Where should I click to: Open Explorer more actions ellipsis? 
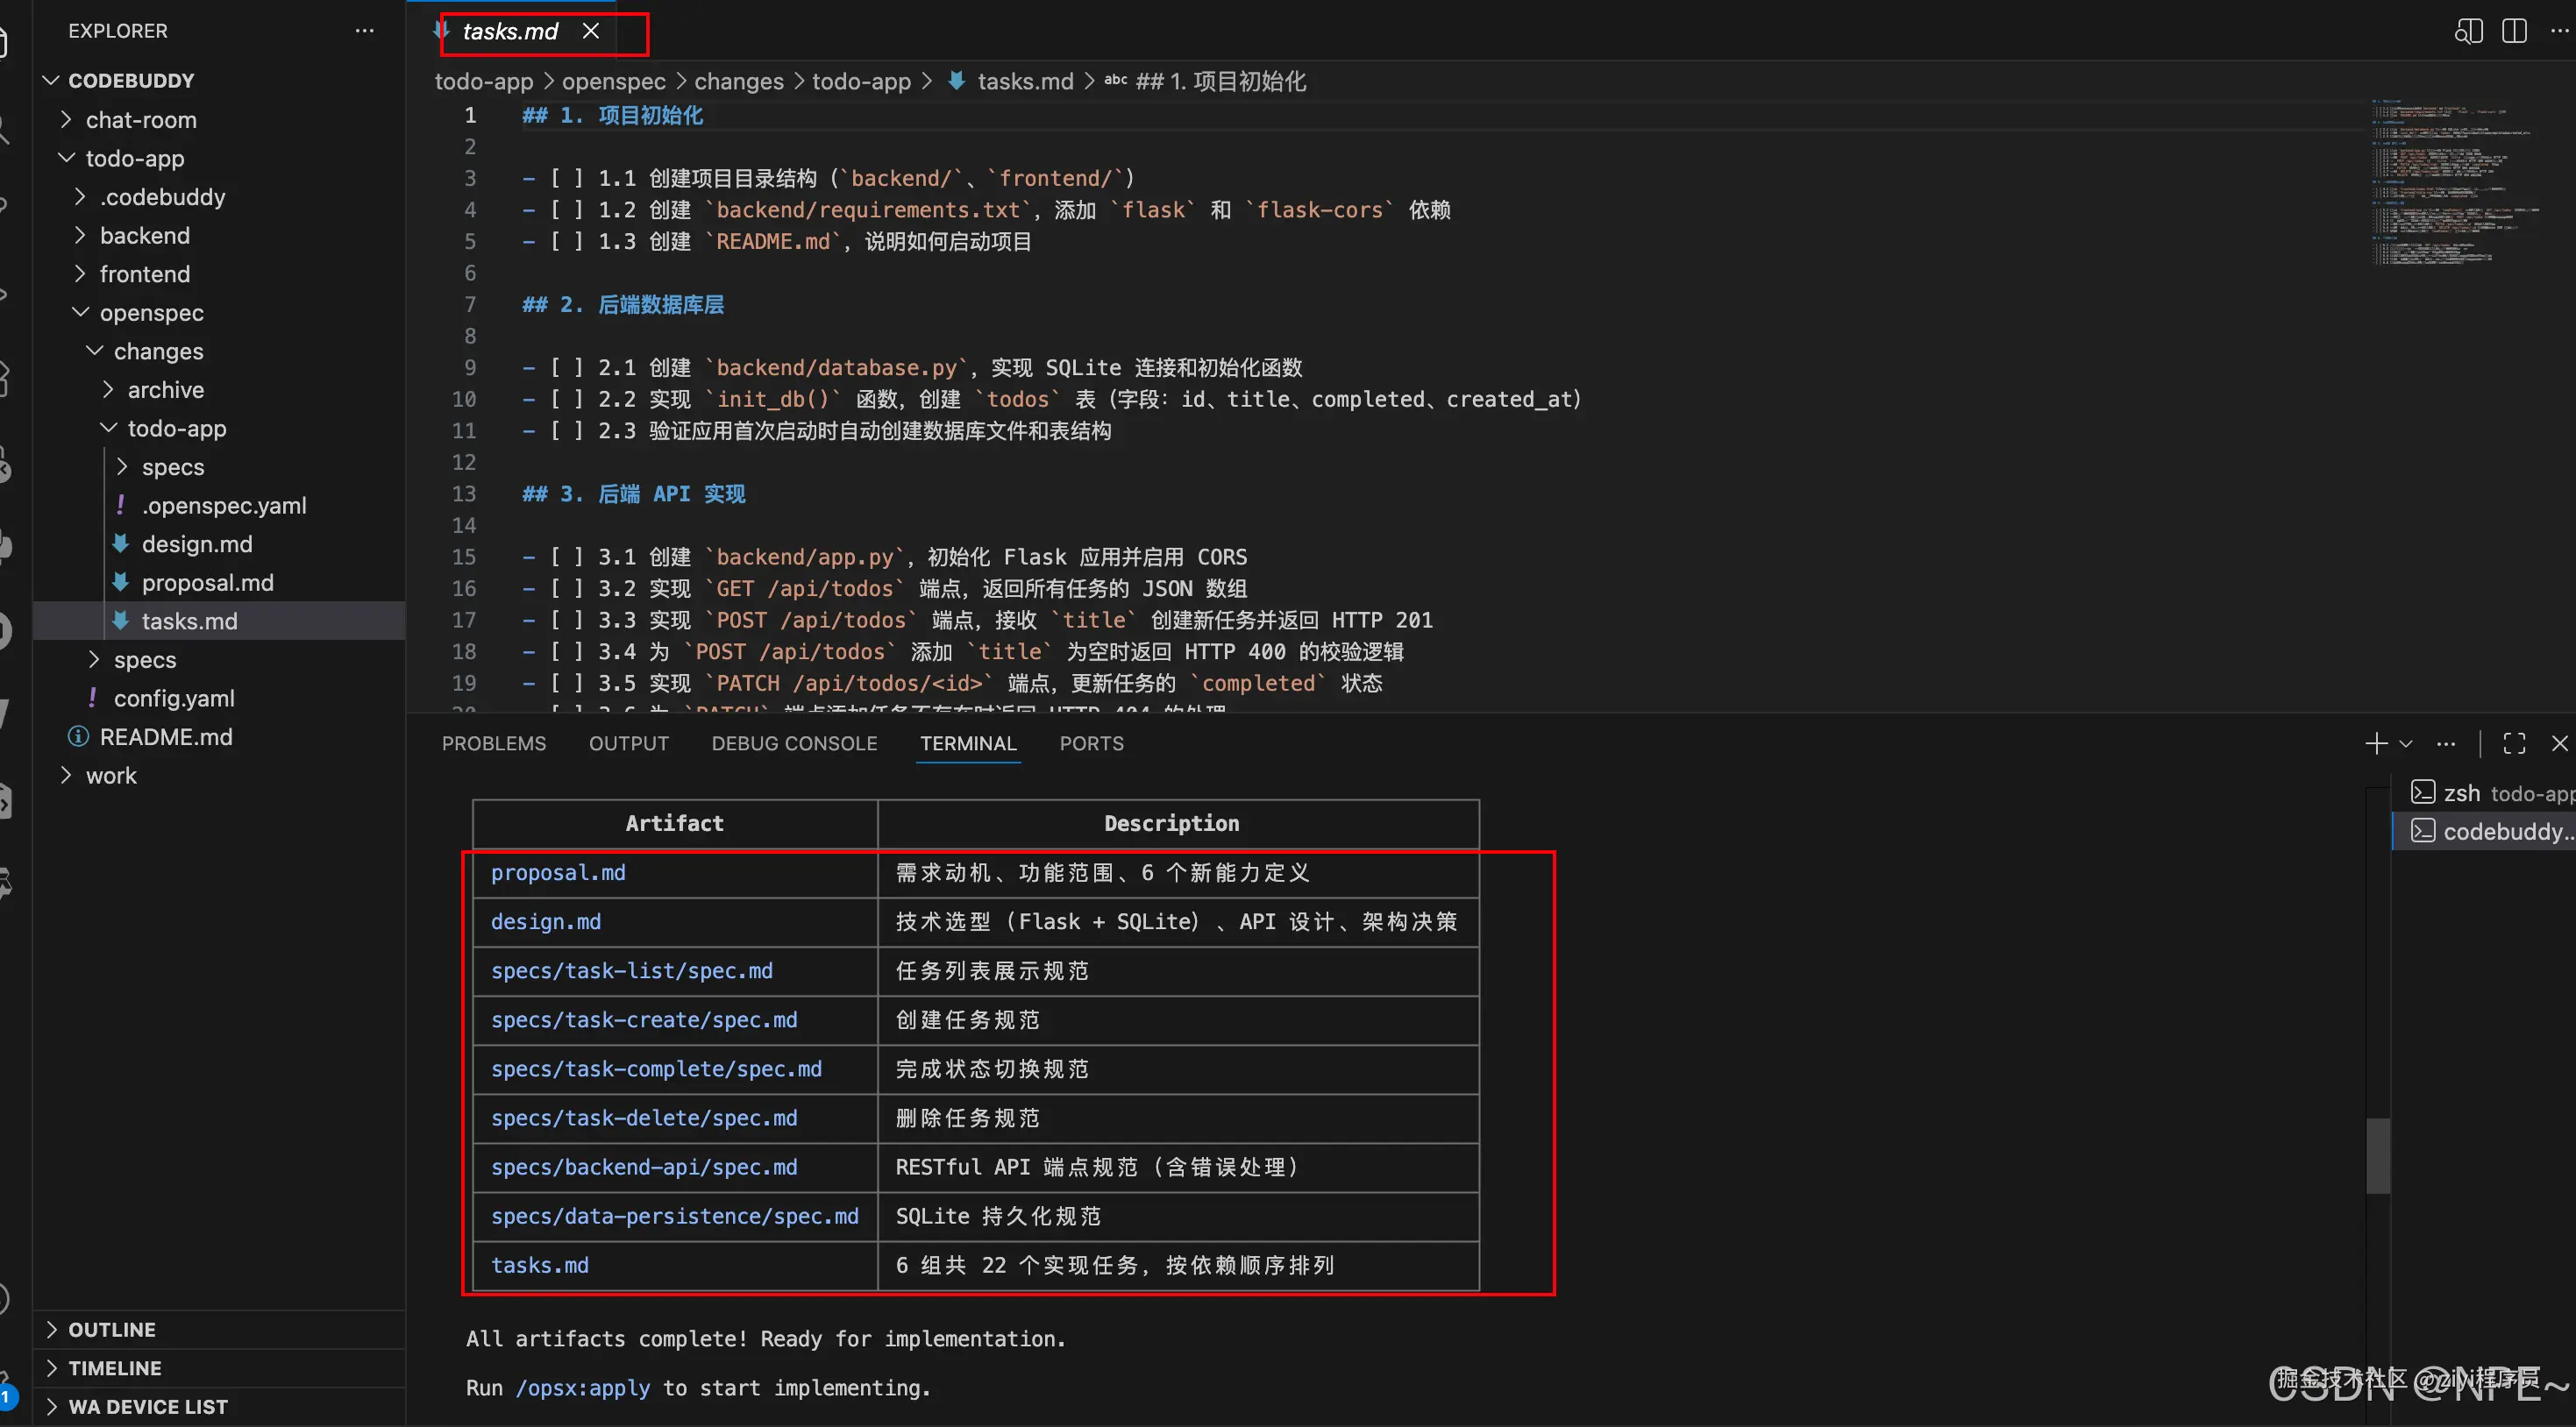[364, 31]
